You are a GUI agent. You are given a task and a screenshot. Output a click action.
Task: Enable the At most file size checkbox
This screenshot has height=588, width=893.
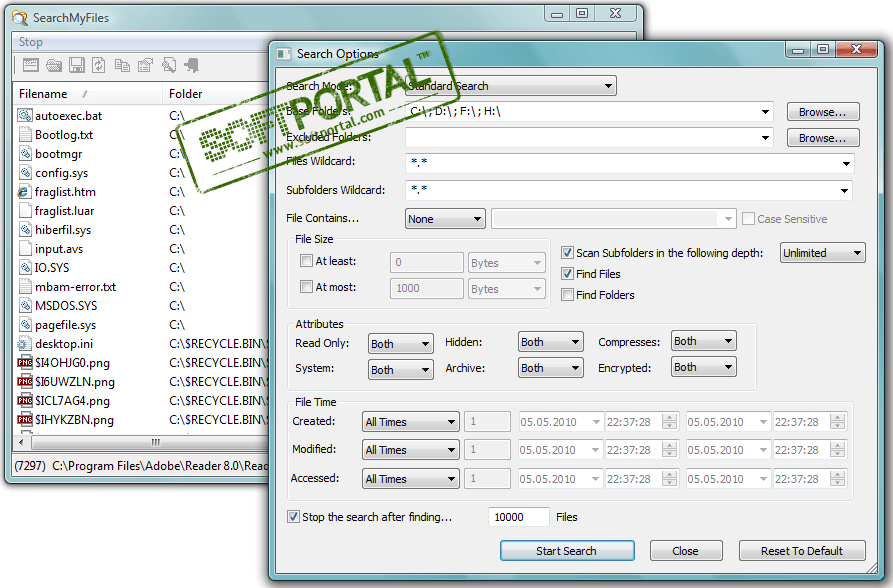306,287
